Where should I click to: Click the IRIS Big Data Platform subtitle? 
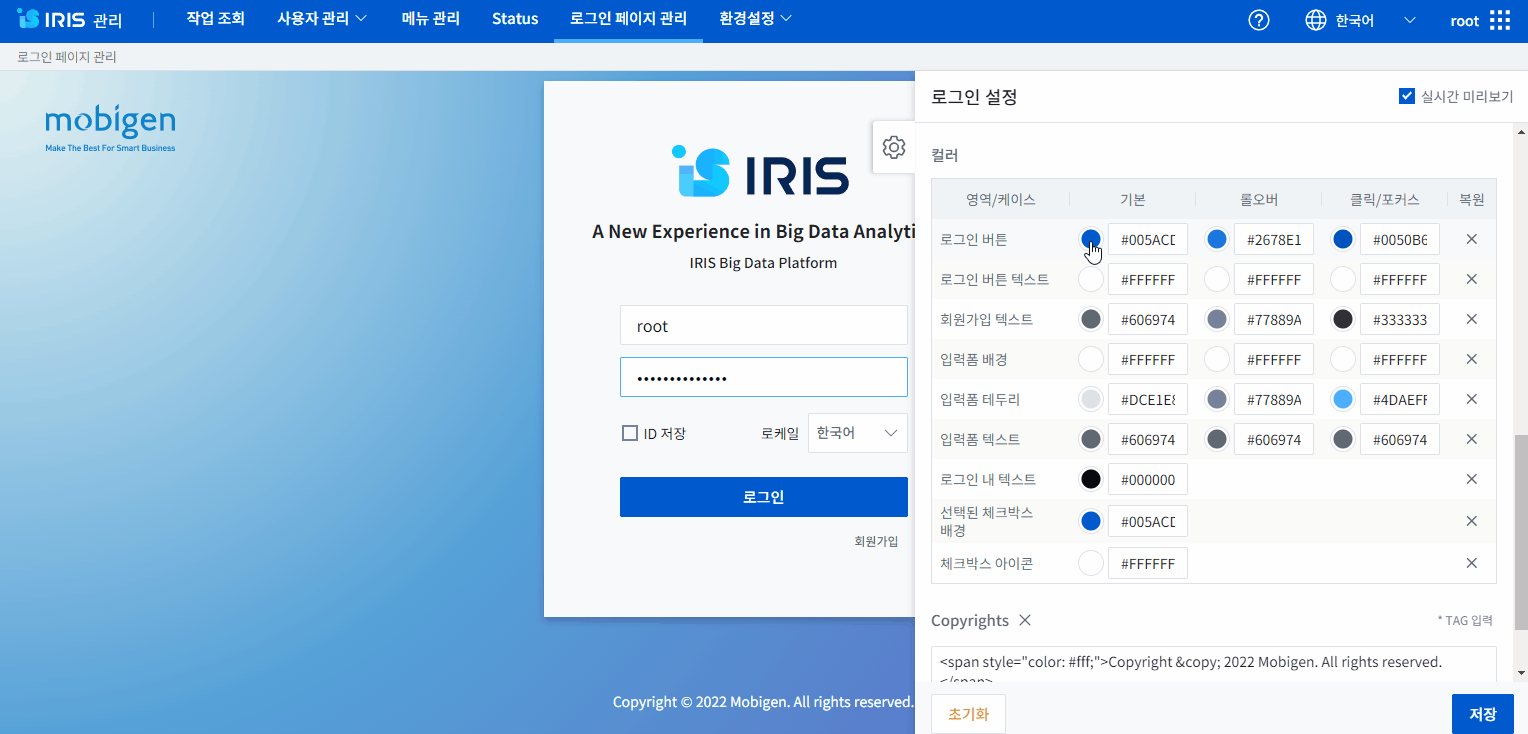(x=763, y=263)
